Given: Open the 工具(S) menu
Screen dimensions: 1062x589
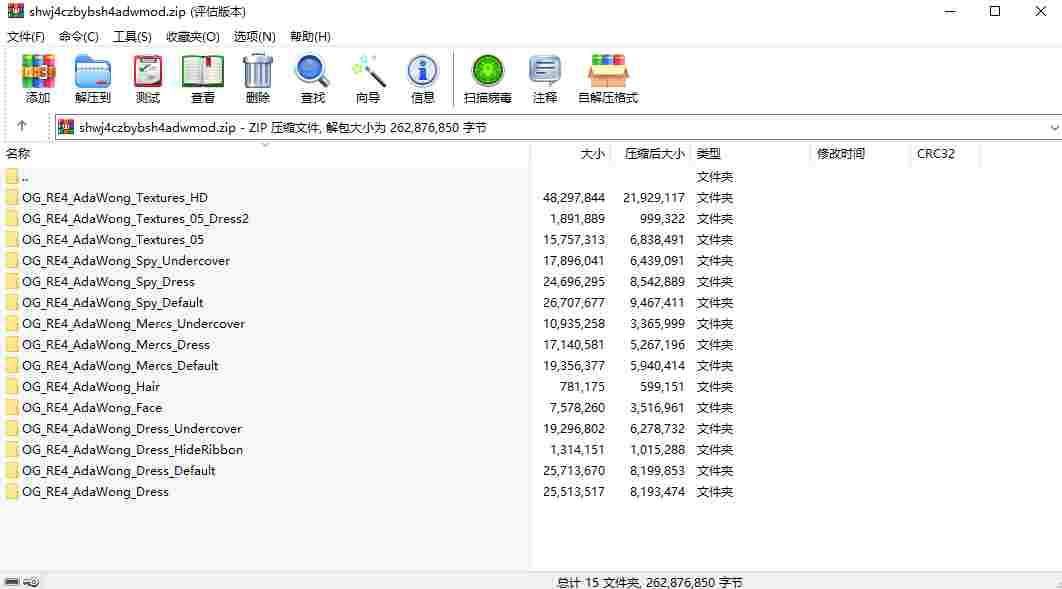Looking at the screenshot, I should pyautogui.click(x=132, y=37).
